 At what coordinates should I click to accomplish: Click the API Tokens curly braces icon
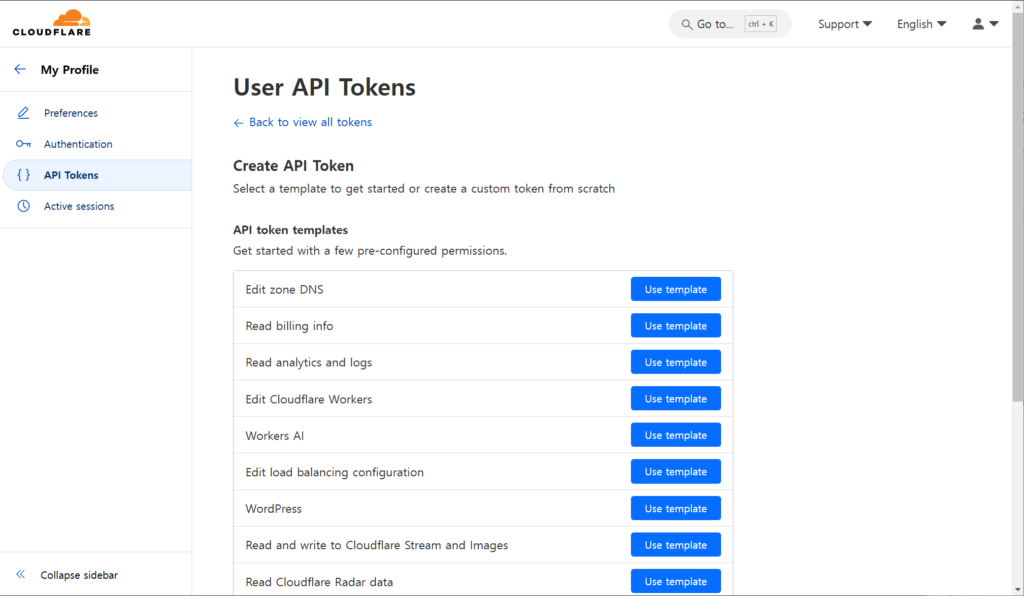[24, 175]
